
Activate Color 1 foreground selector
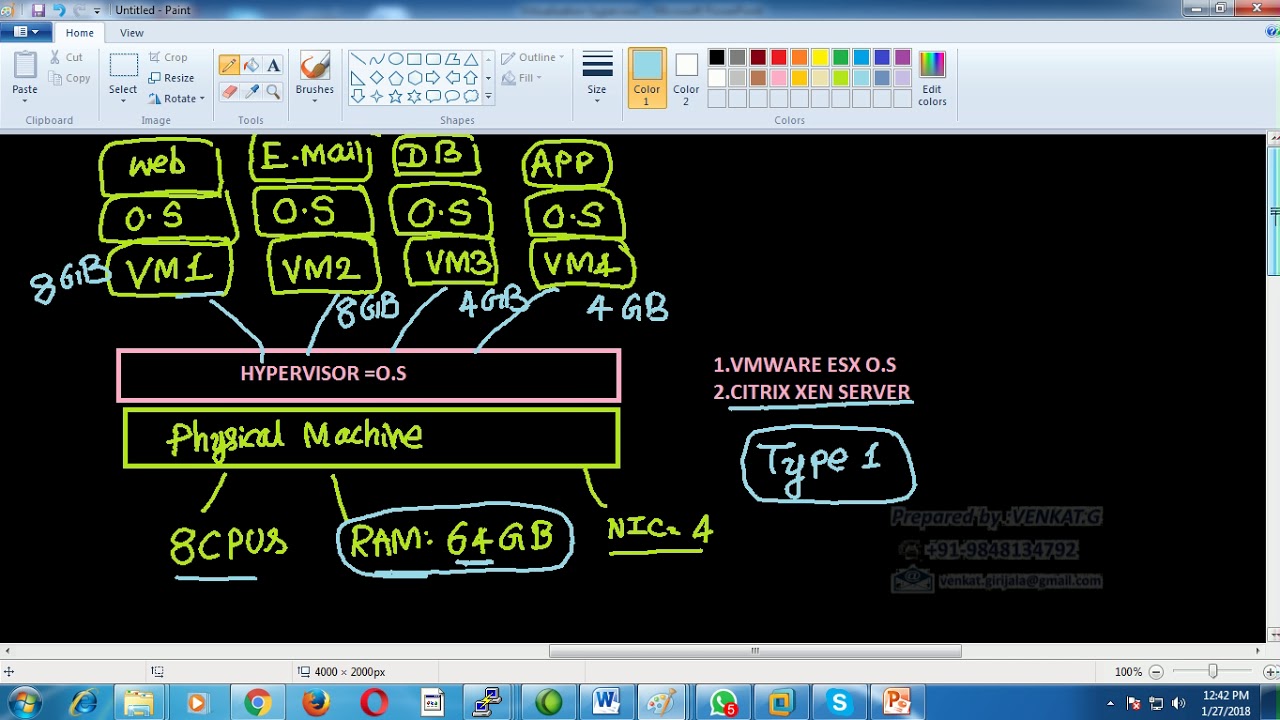tap(647, 78)
